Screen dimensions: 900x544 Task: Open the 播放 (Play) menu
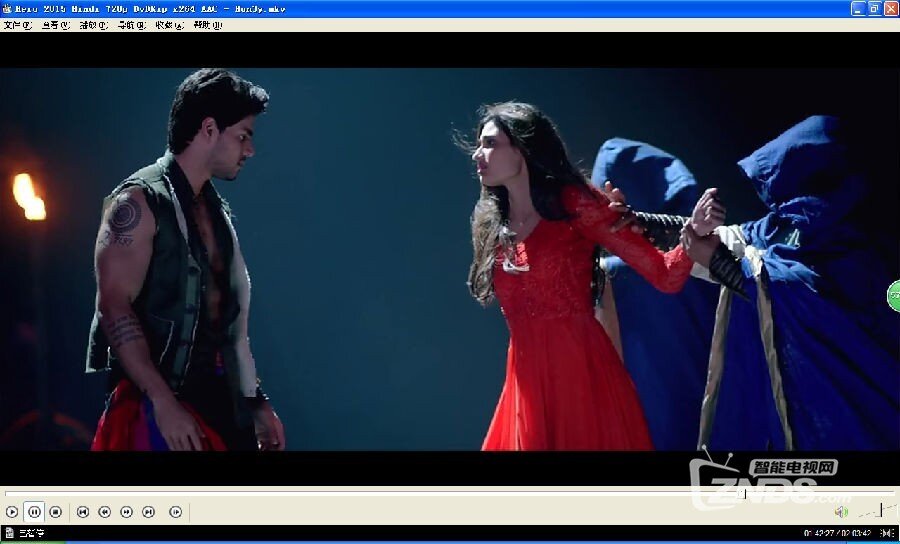pos(94,25)
